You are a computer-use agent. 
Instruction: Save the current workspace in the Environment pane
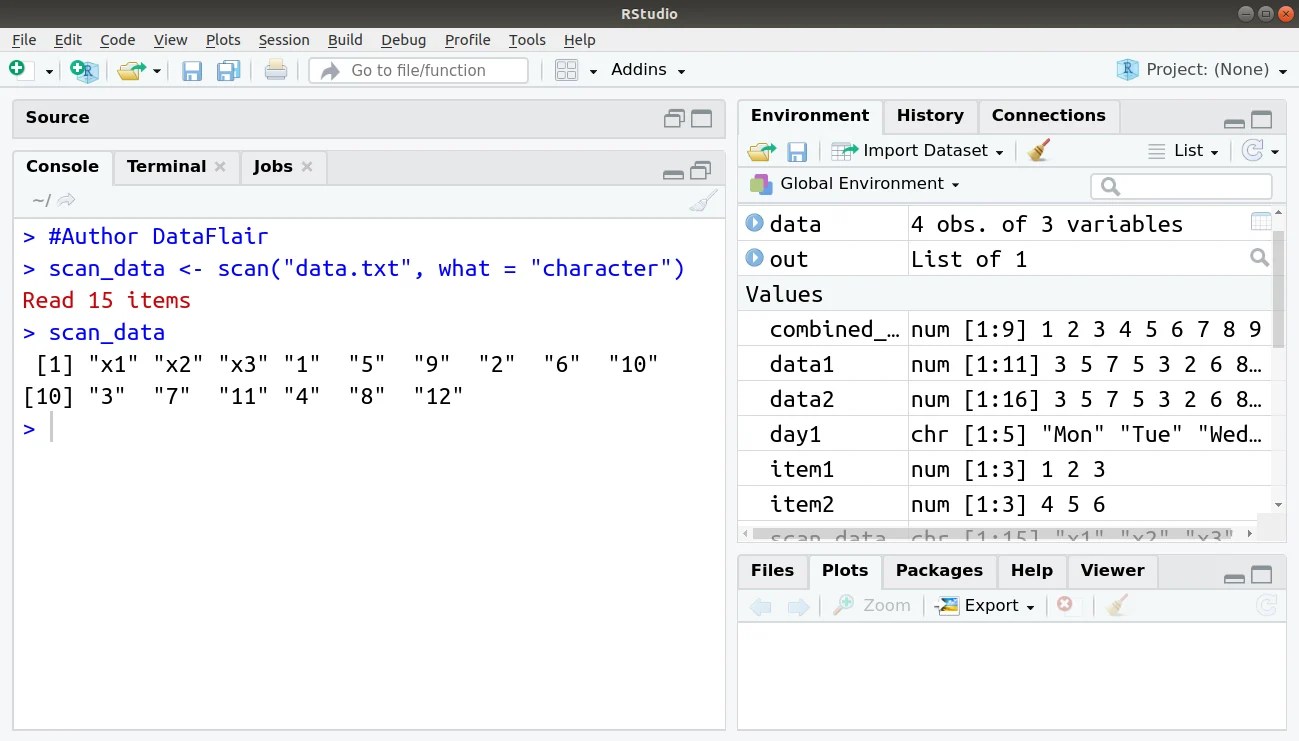point(797,150)
